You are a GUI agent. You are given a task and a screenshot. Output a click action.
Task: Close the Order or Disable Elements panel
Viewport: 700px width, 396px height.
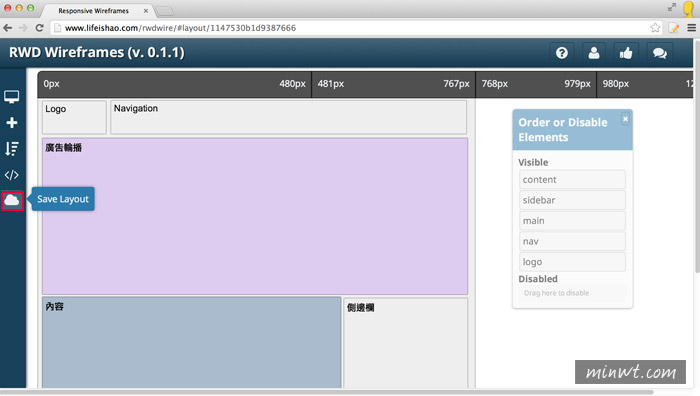625,119
